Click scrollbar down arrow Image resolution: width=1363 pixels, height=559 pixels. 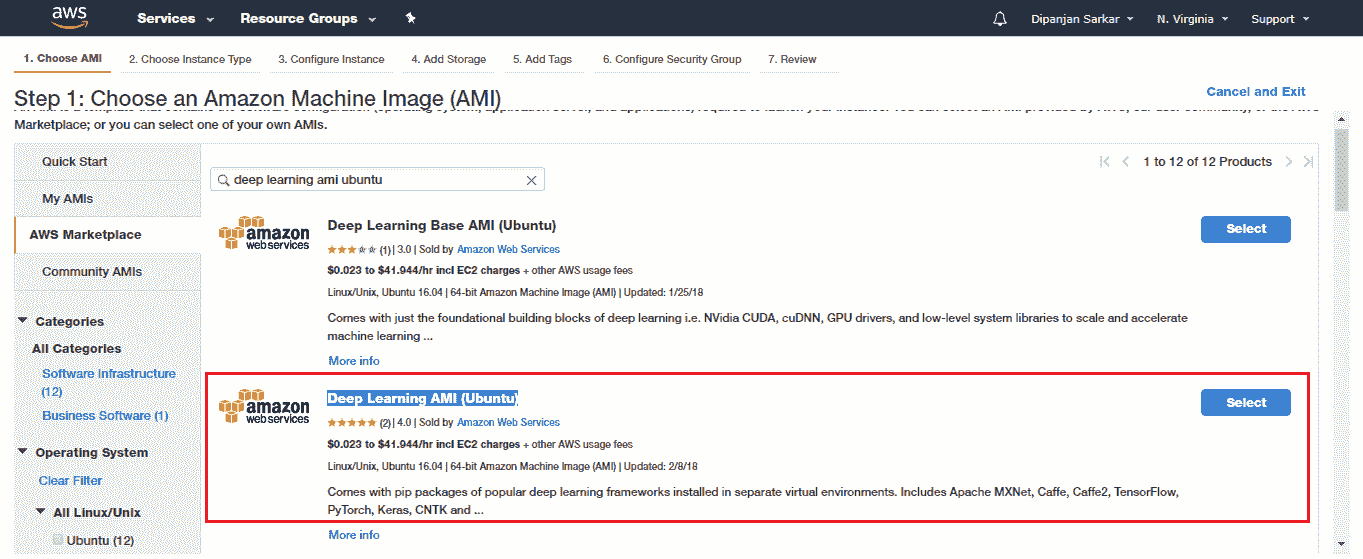(1341, 545)
